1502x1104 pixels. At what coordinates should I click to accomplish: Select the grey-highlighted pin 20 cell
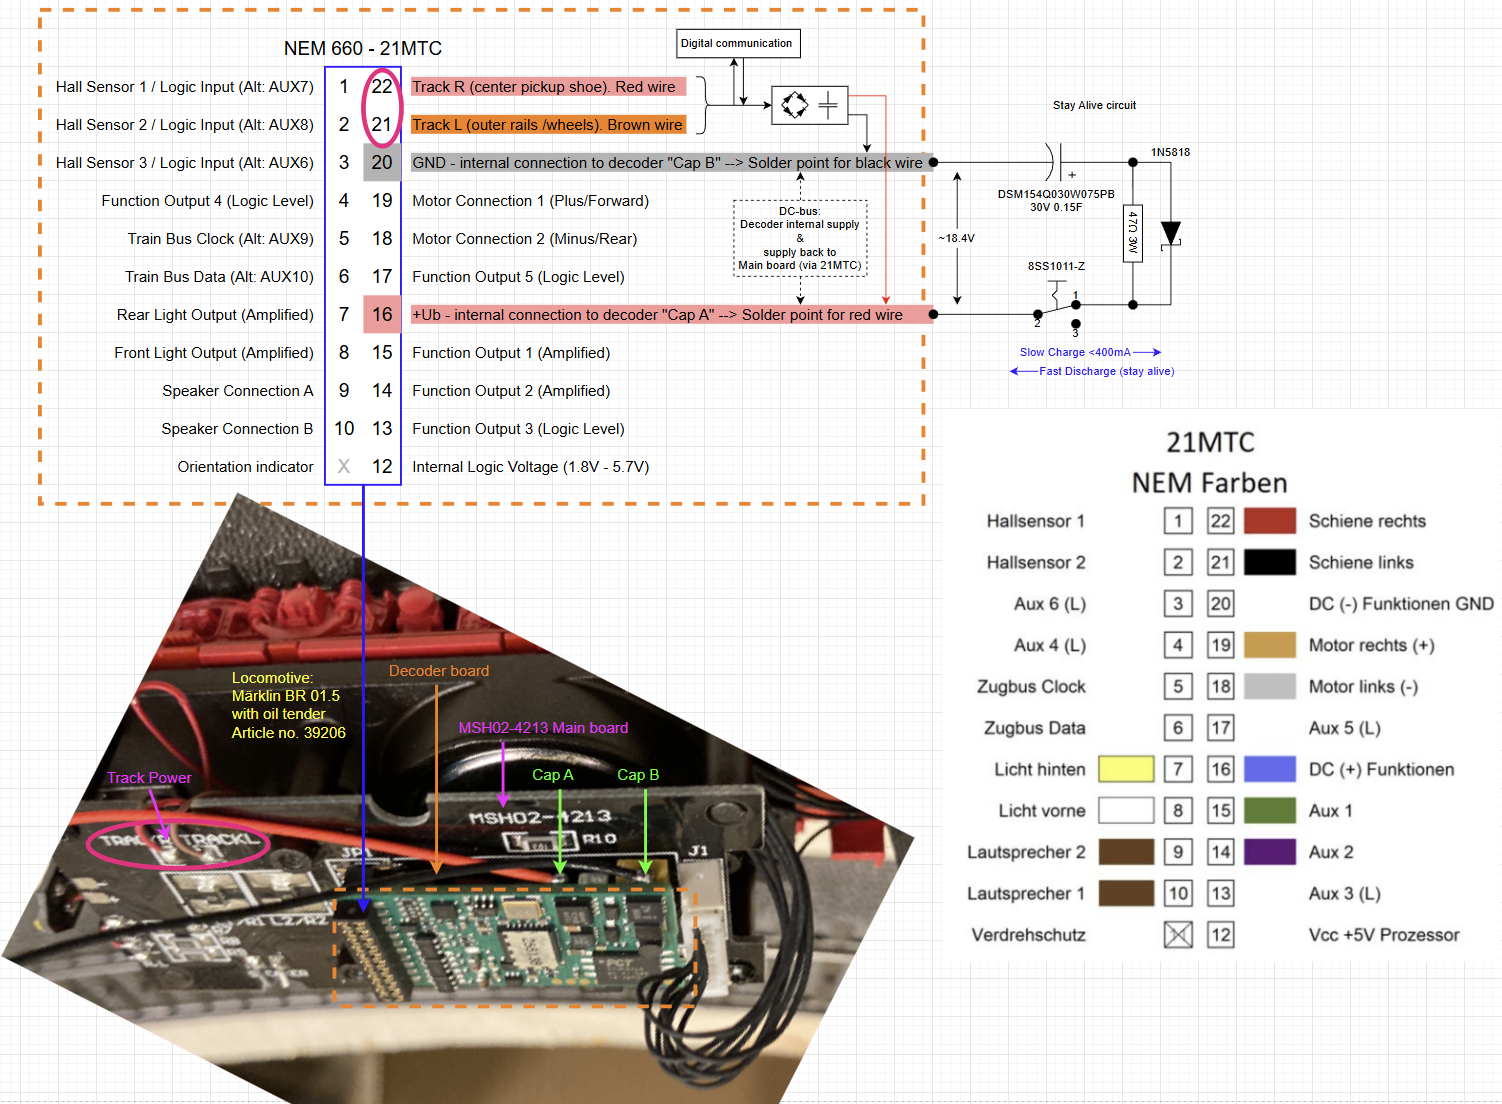pyautogui.click(x=382, y=163)
